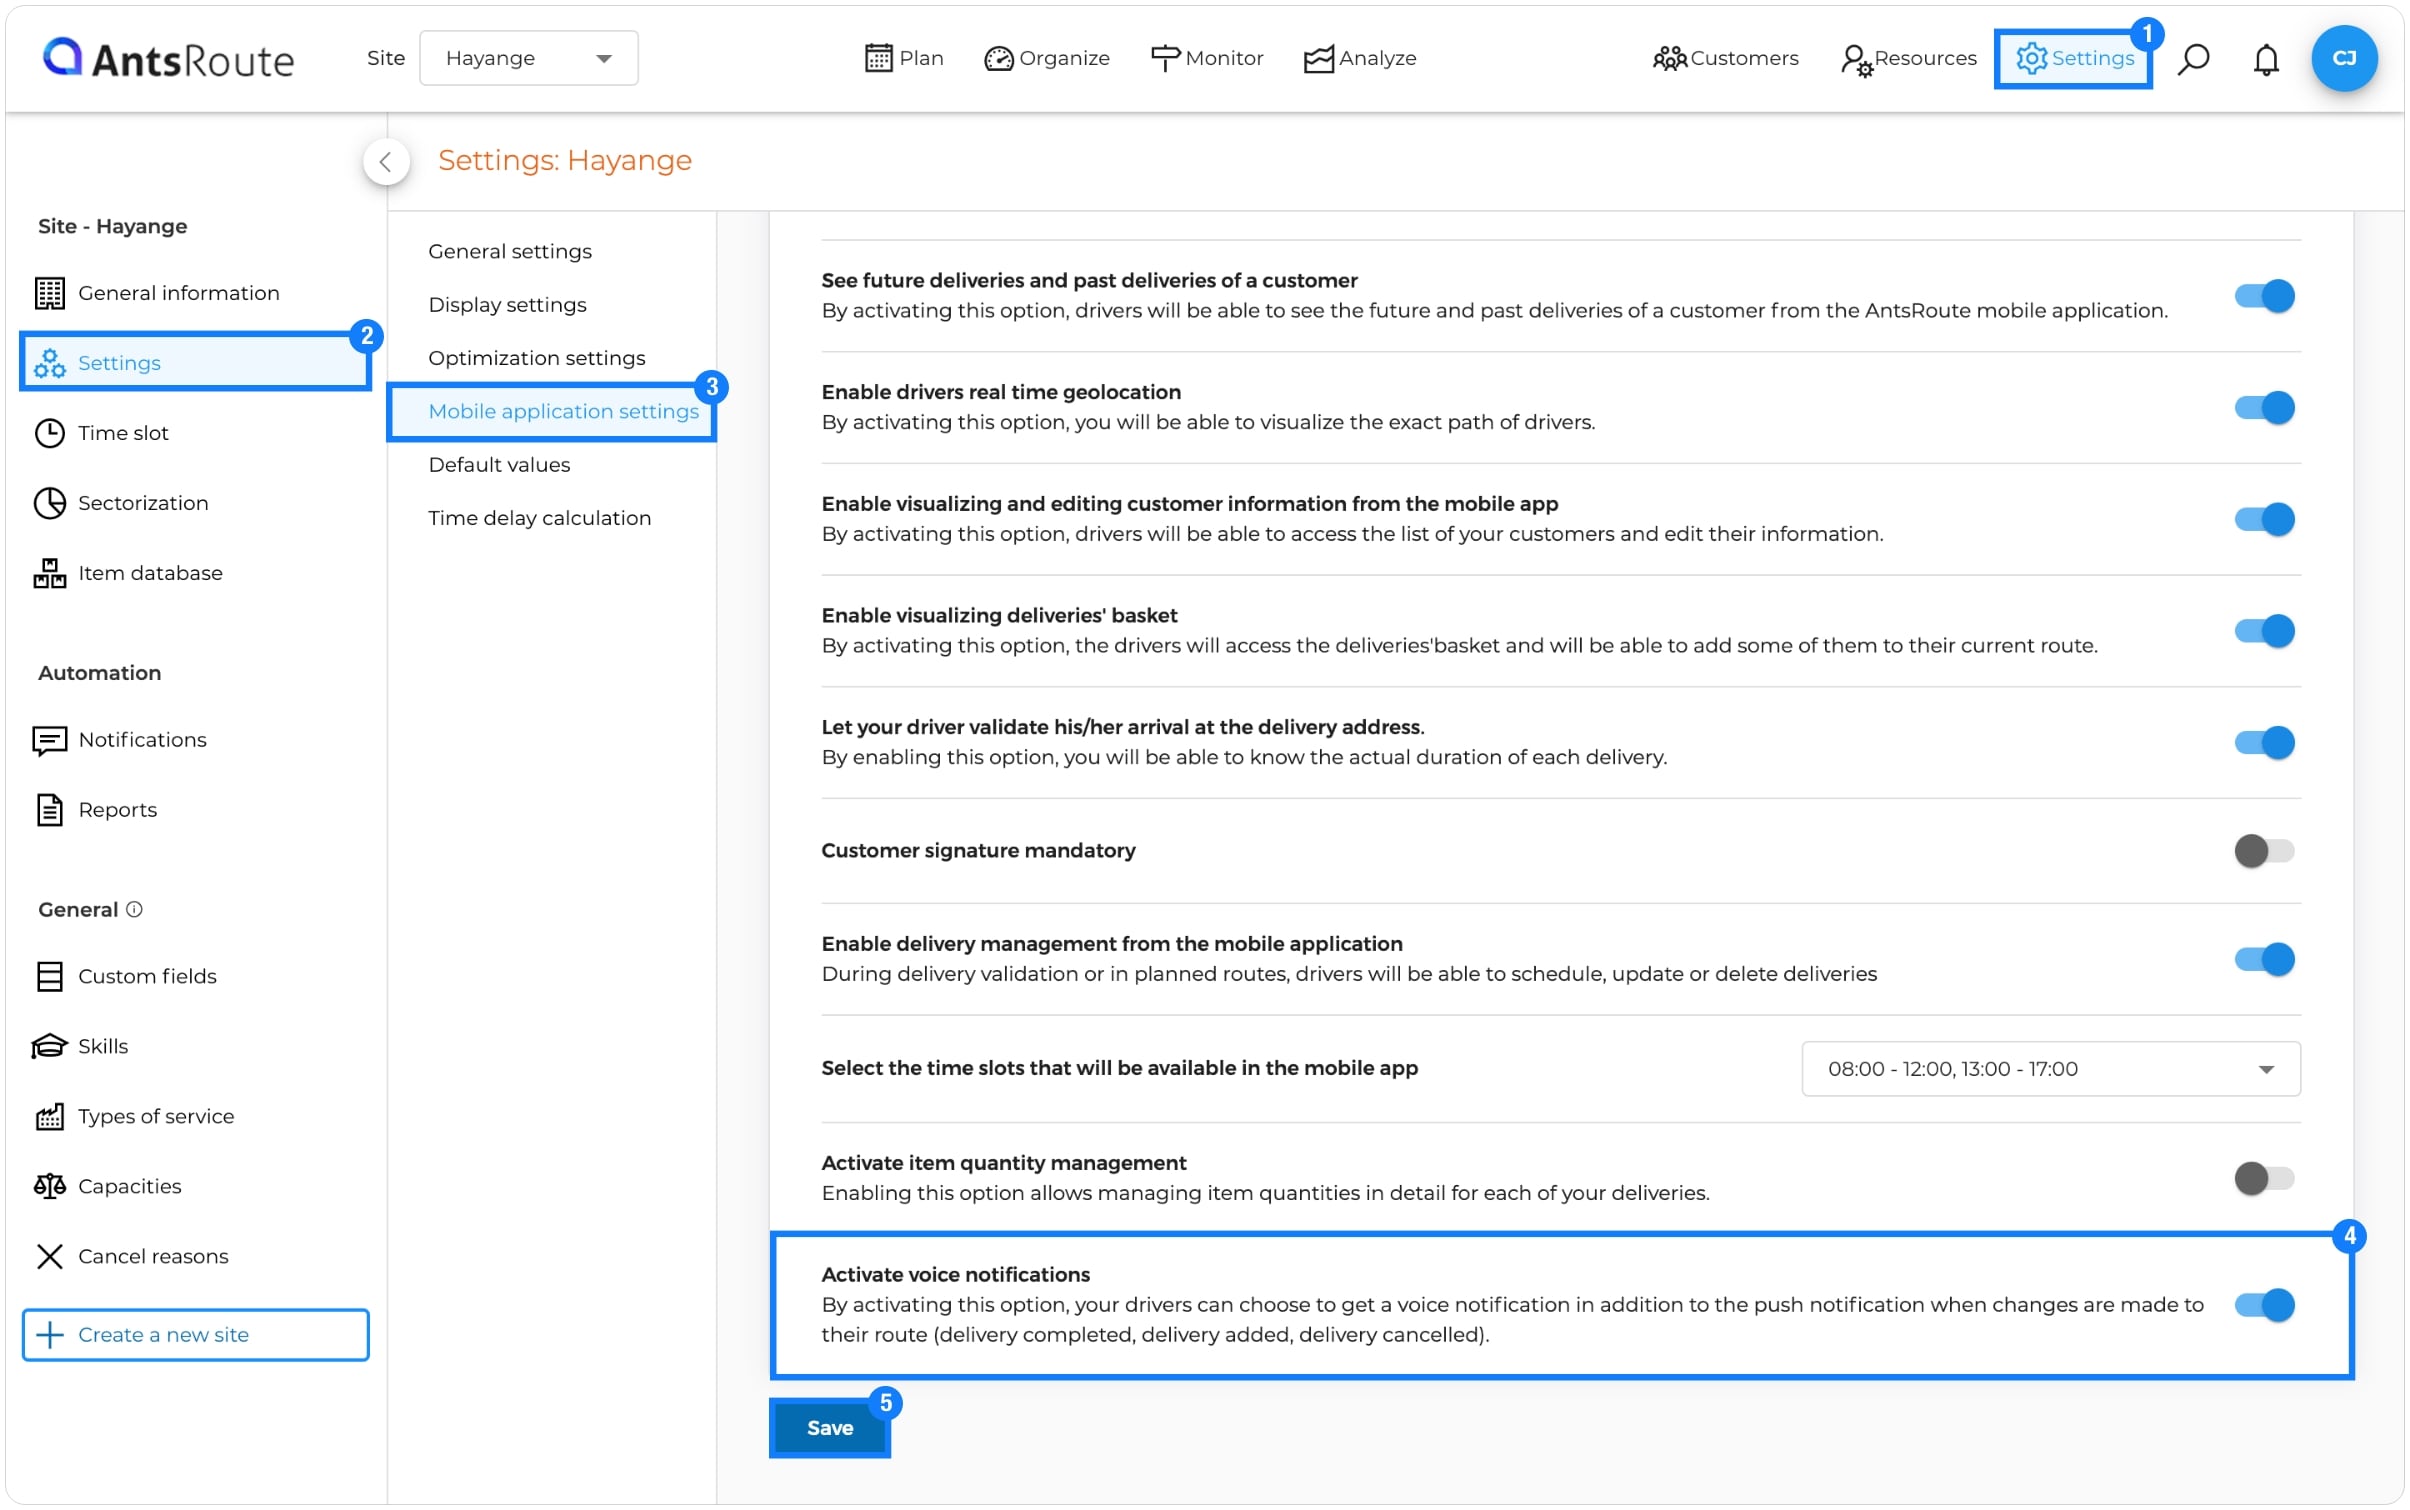Screen dimensions: 2410x1510
Task: Open General settings tab
Action: pos(510,252)
